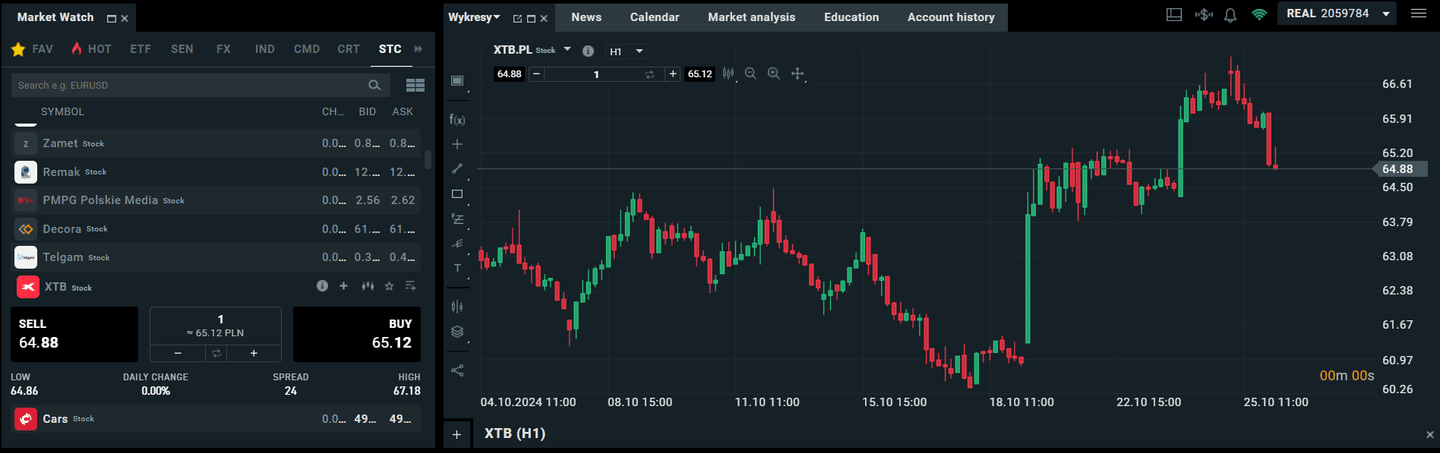
Task: Click the add-to-list icon in XTB row
Action: tap(411, 286)
